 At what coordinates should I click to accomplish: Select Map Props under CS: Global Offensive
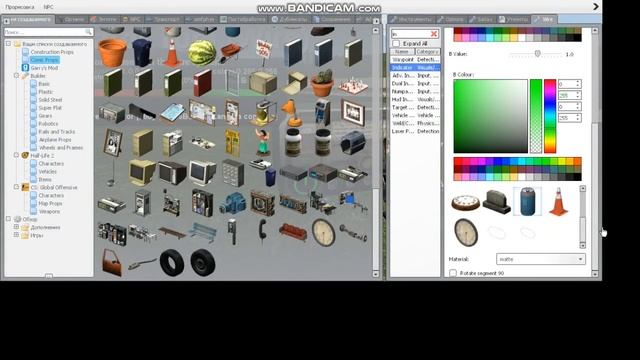tap(50, 203)
